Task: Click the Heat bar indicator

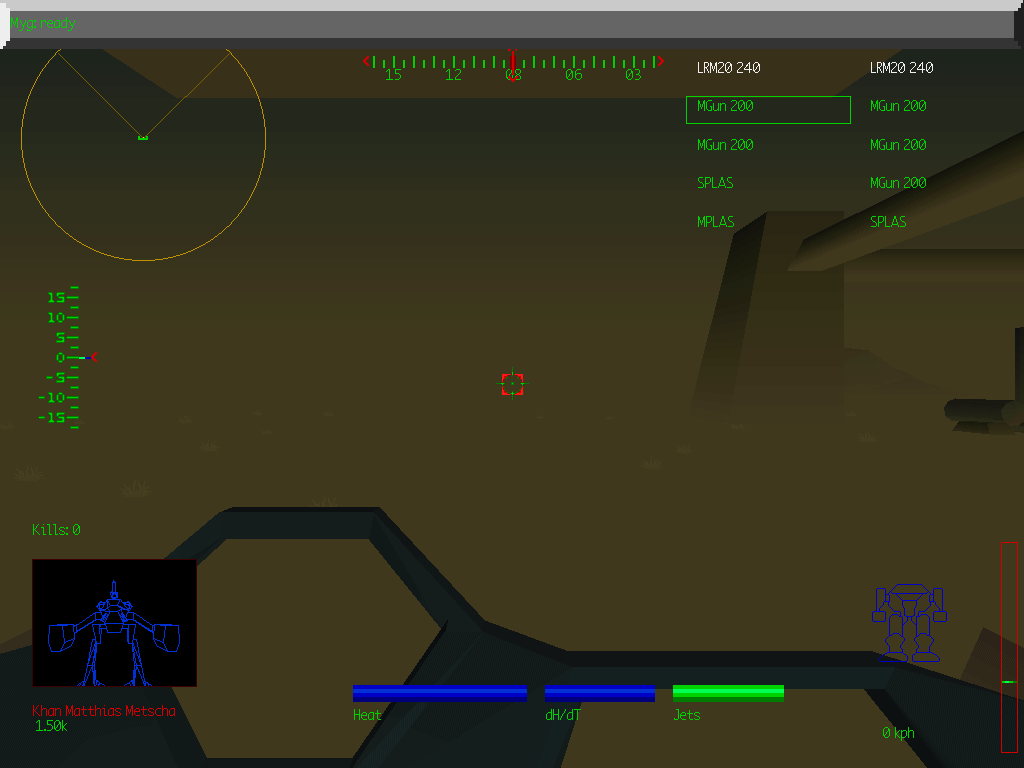Action: pos(440,692)
